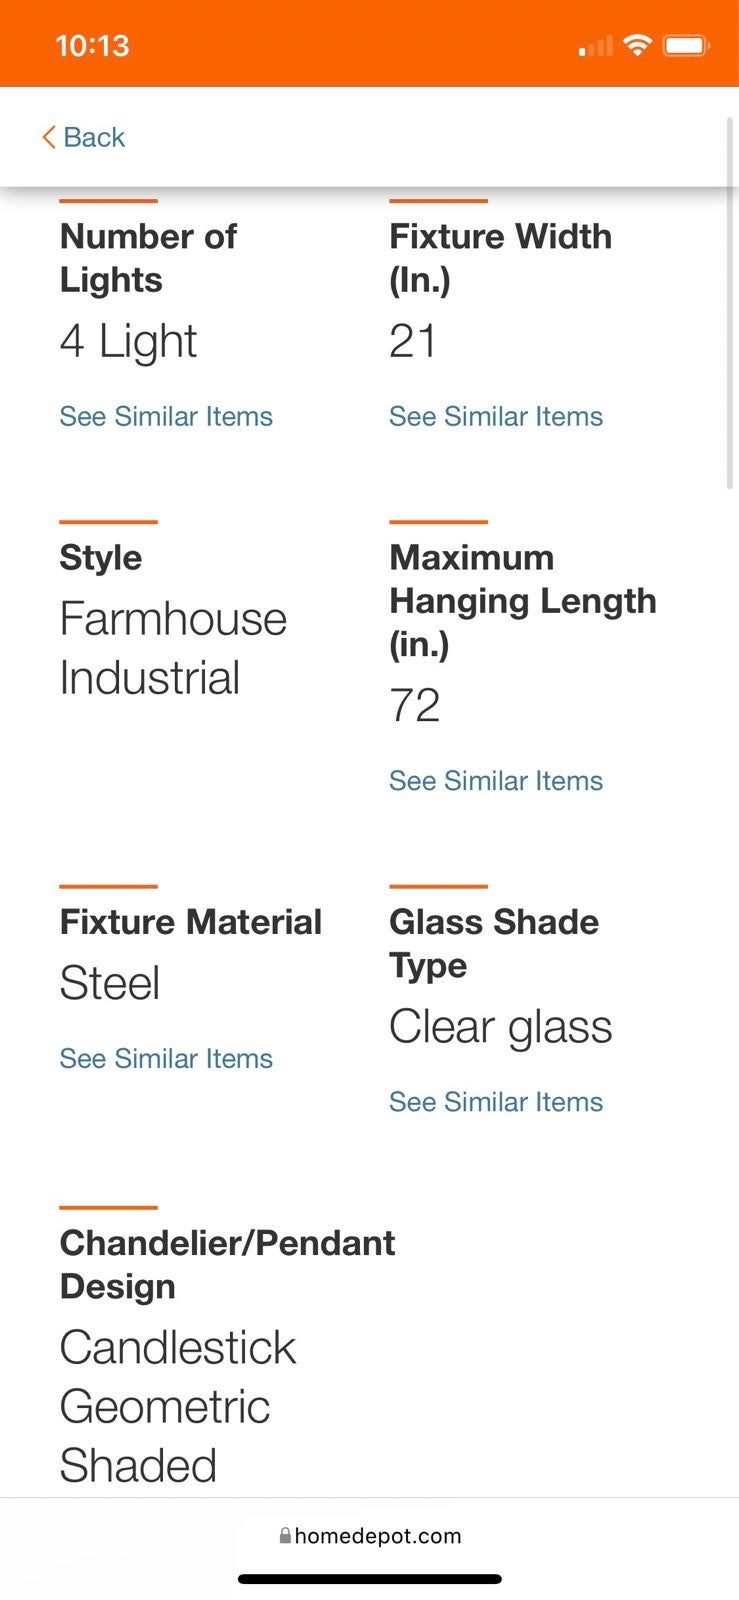Tap the 4 Light specification value
The height and width of the screenshot is (1600, 739).
pyautogui.click(x=128, y=341)
